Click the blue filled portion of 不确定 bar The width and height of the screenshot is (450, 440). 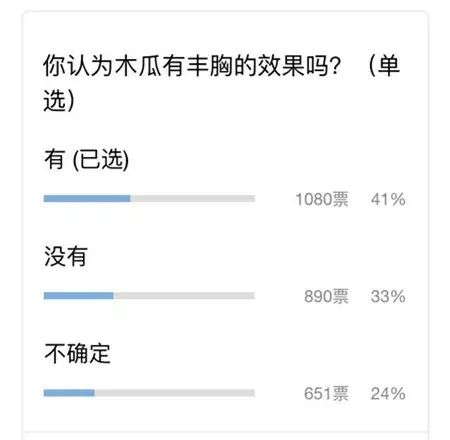(69, 393)
